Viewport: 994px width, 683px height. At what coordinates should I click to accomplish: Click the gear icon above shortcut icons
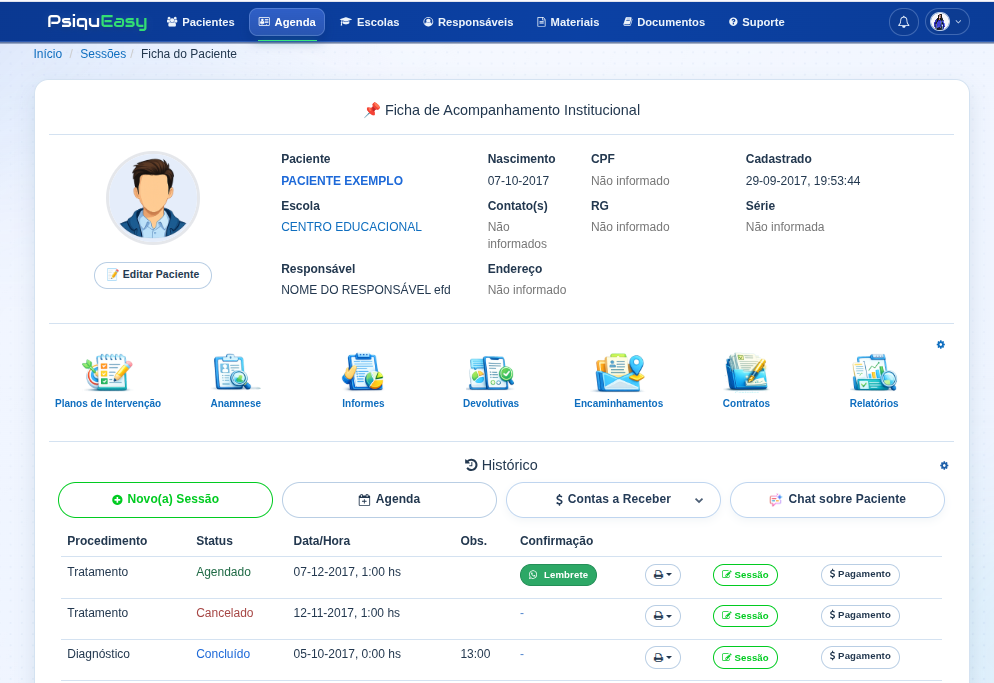point(941,344)
